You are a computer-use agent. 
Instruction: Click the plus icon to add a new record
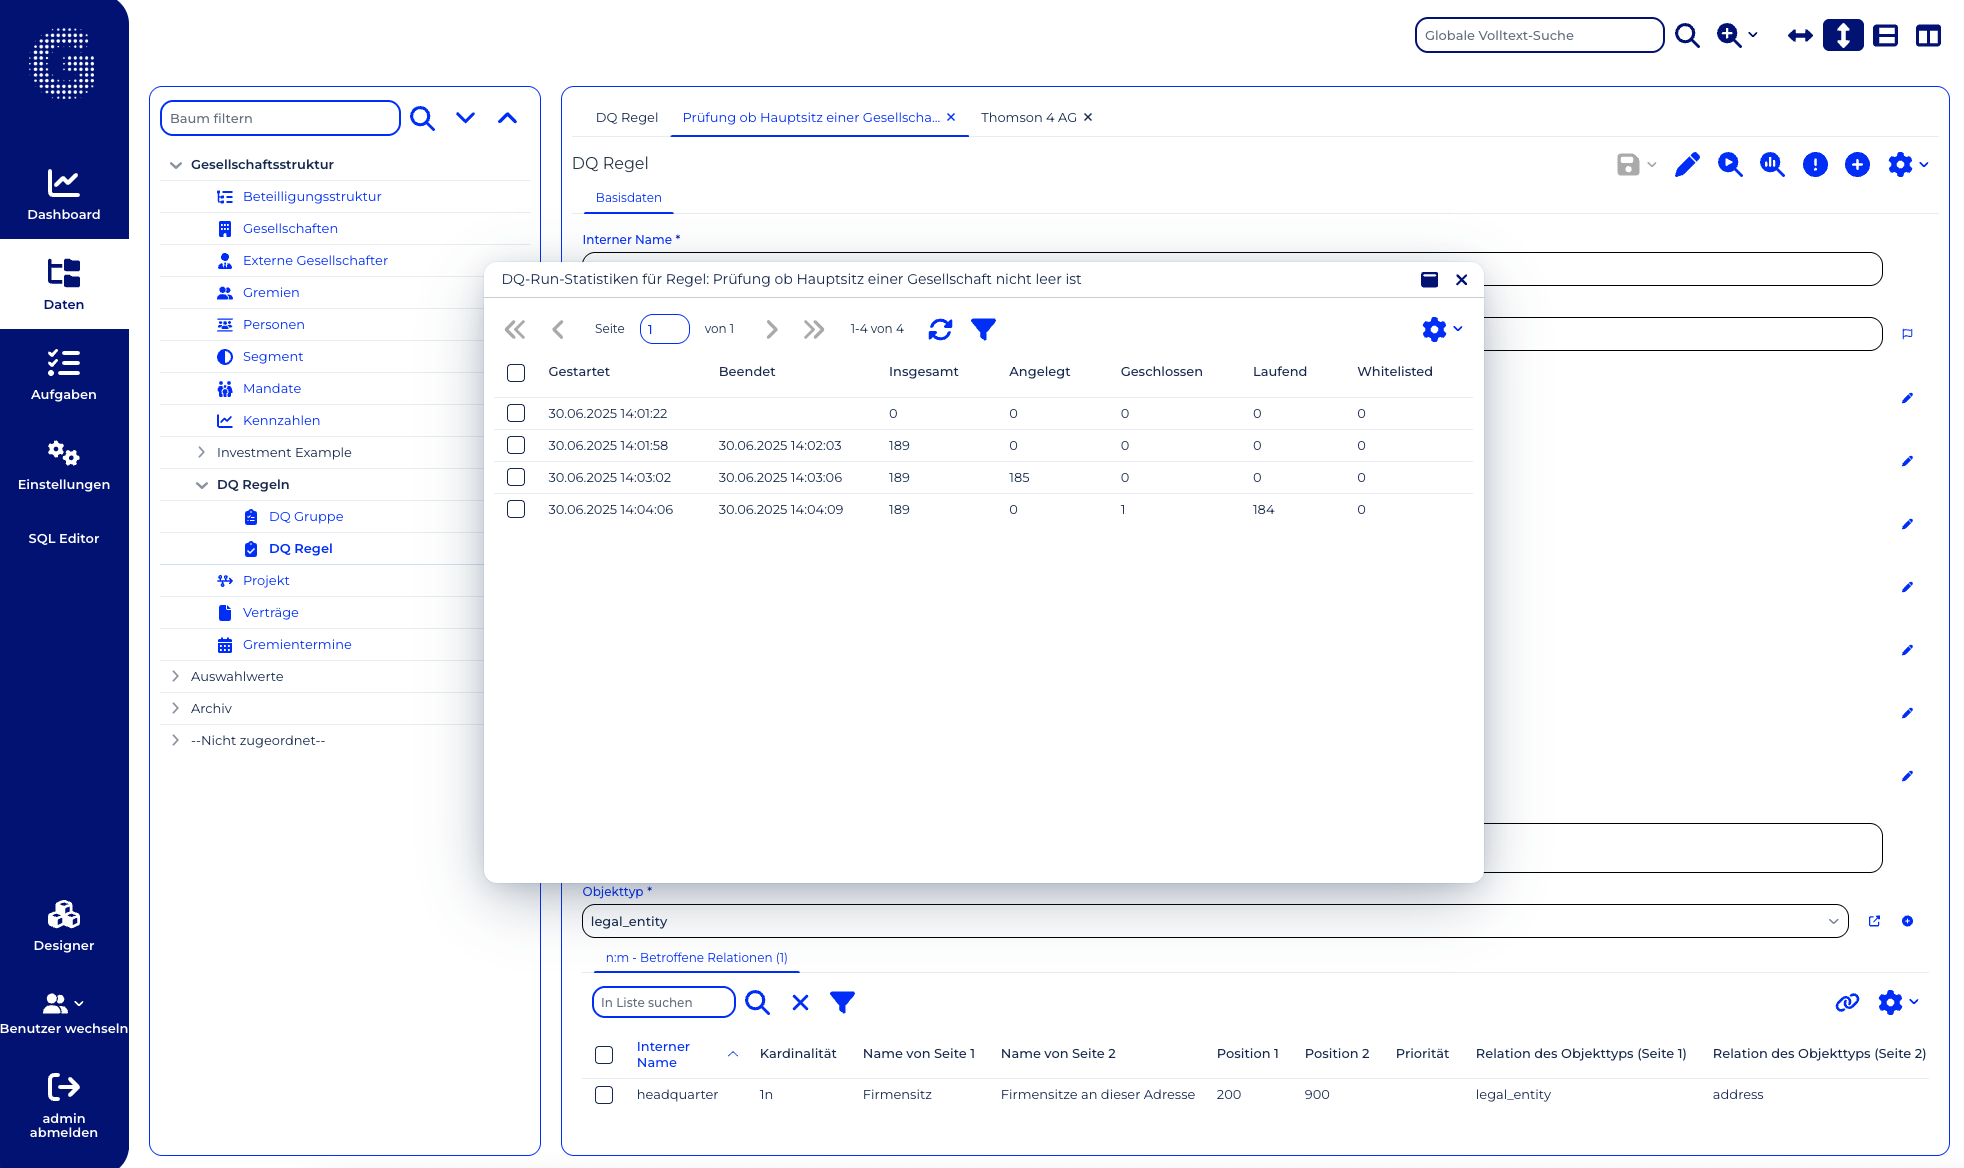point(1858,165)
